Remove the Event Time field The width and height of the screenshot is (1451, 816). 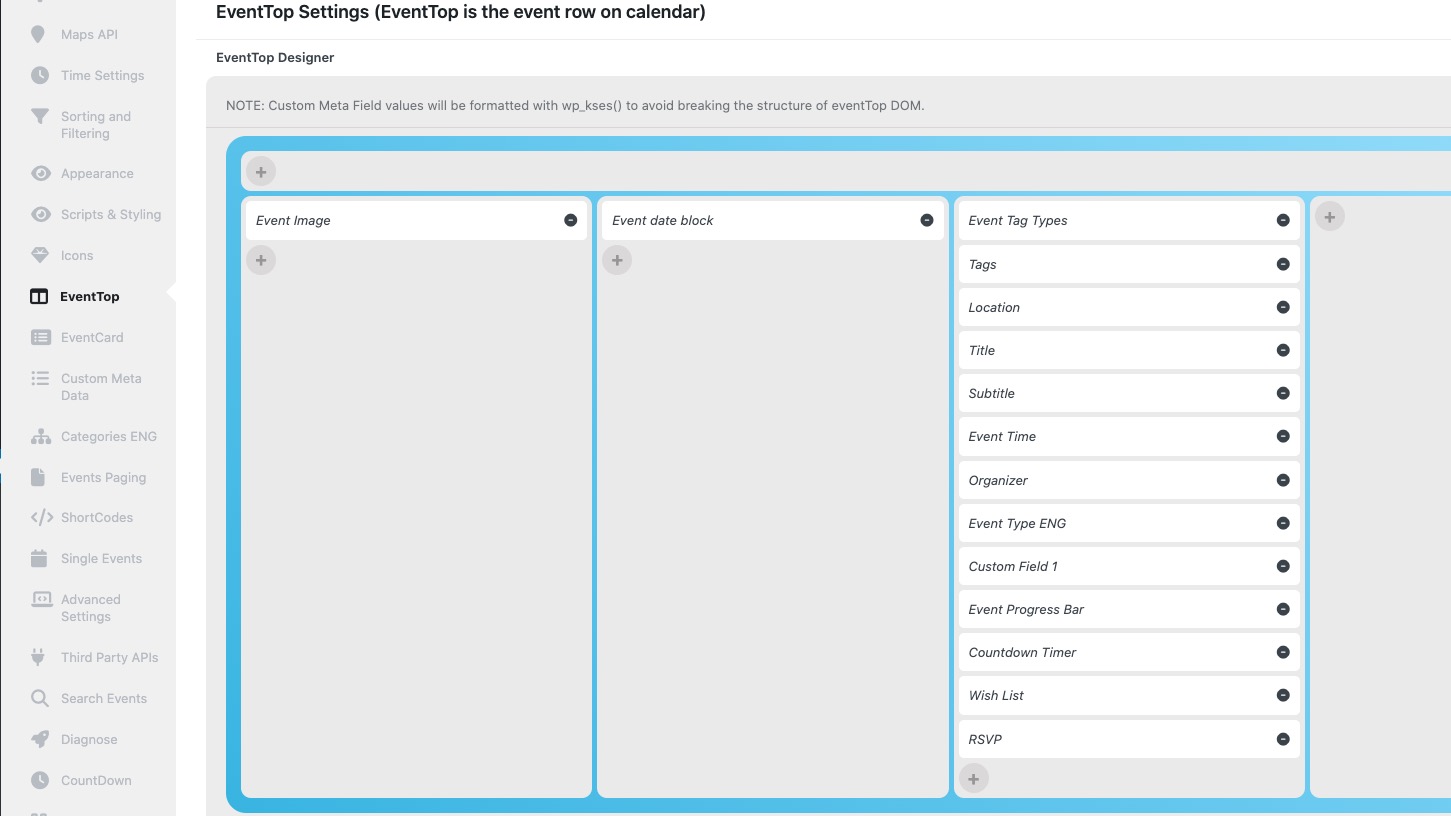tap(1283, 437)
